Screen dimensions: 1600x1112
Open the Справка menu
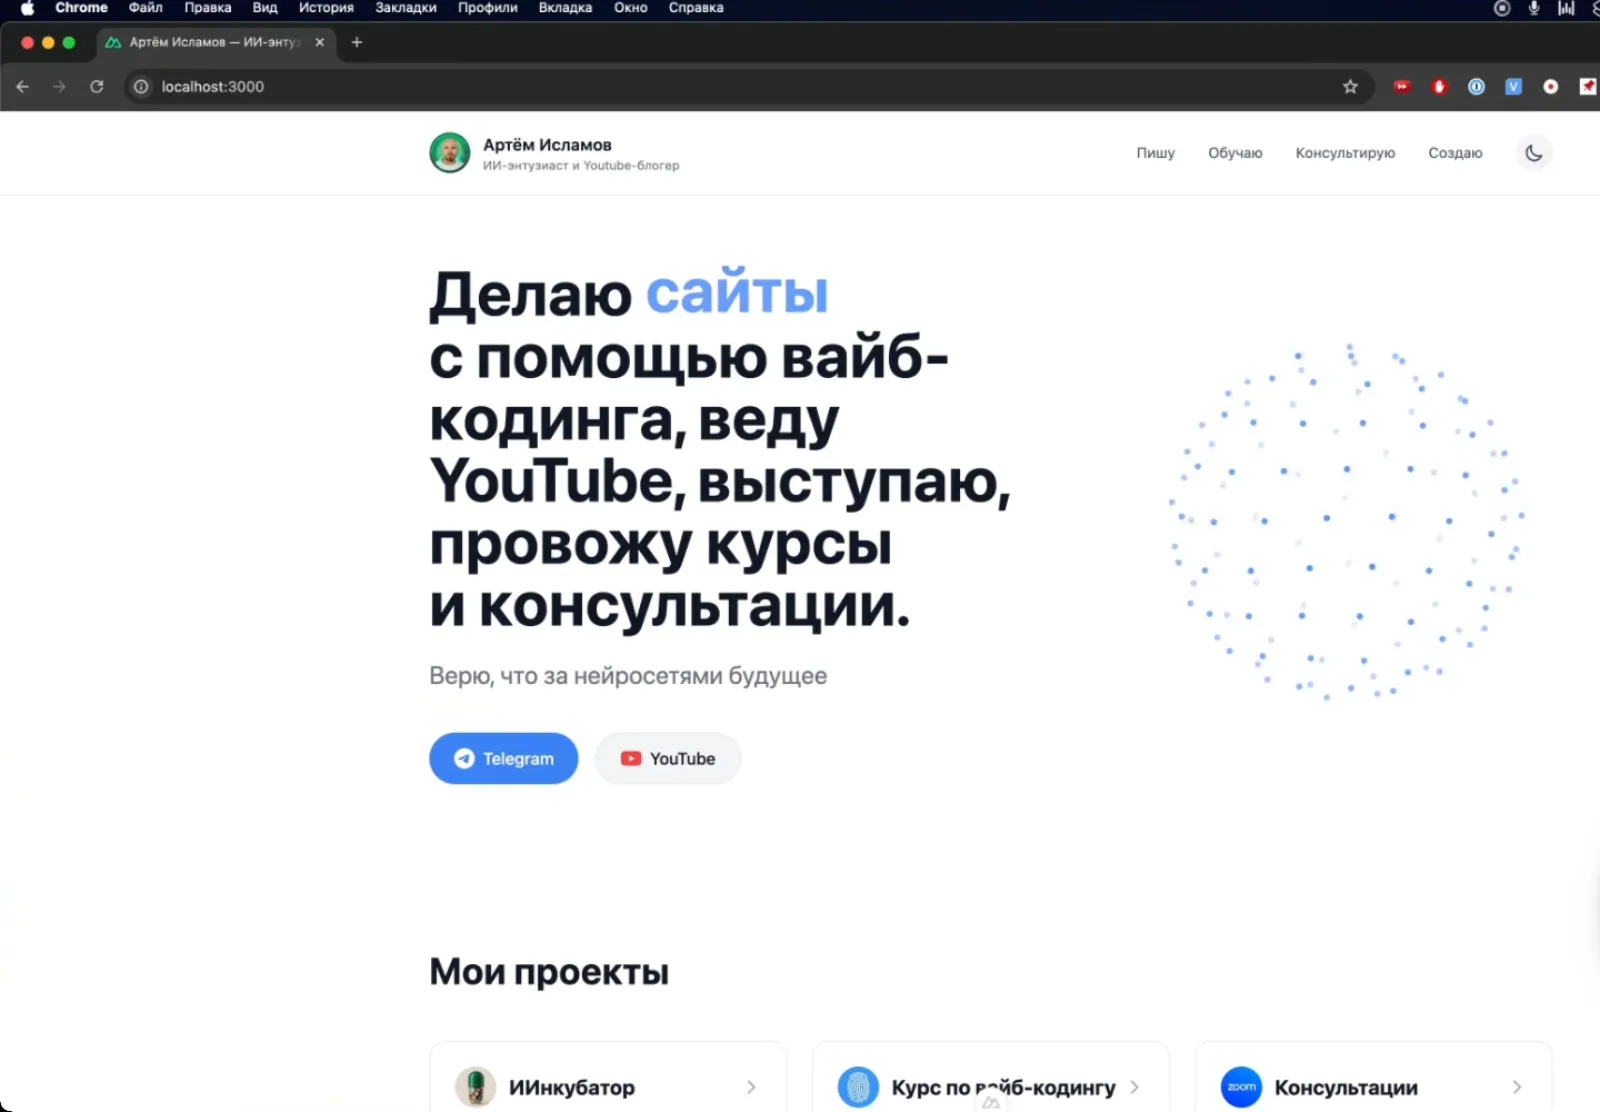pyautogui.click(x=696, y=8)
